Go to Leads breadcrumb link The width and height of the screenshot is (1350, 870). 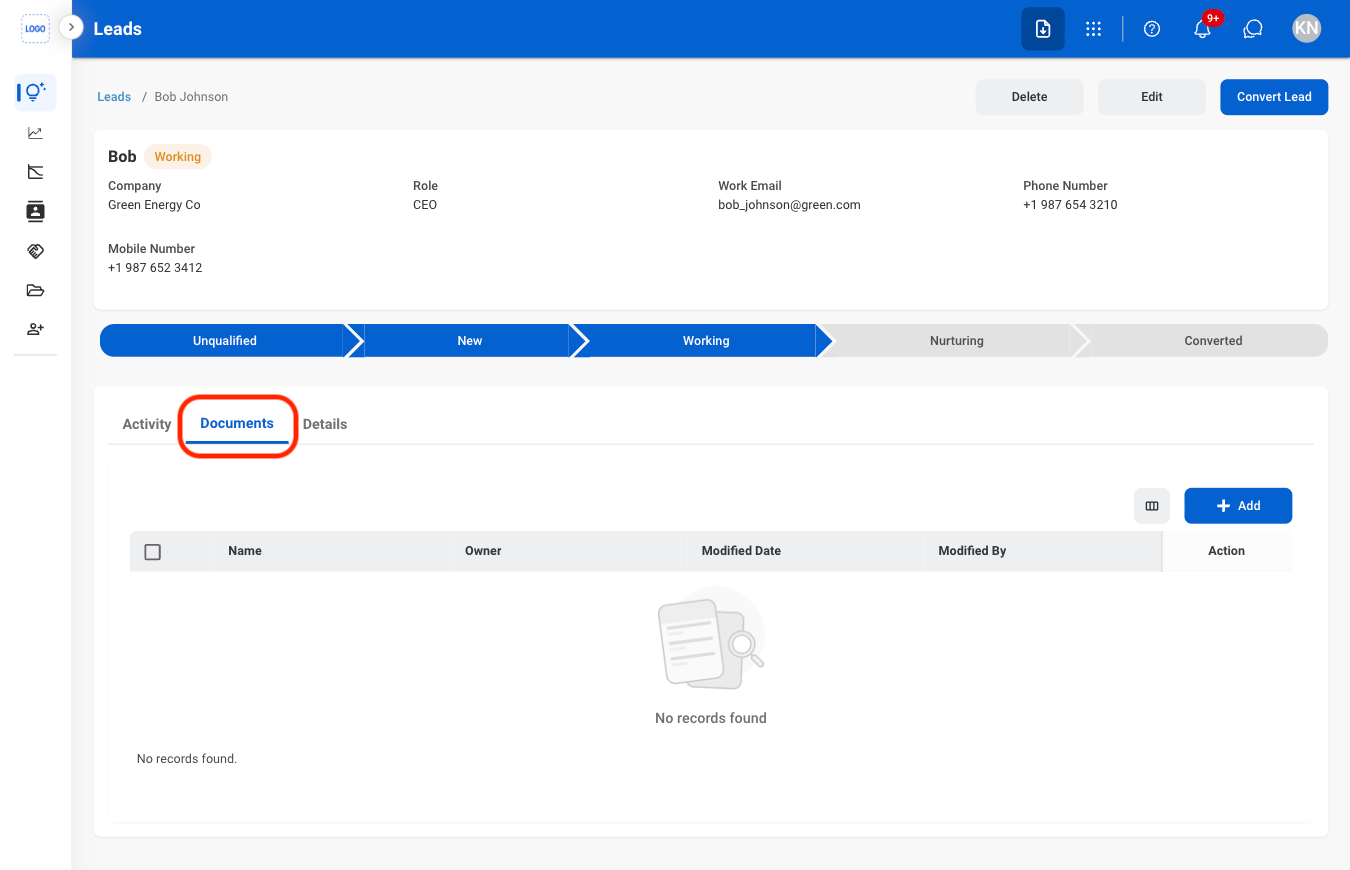tap(114, 97)
